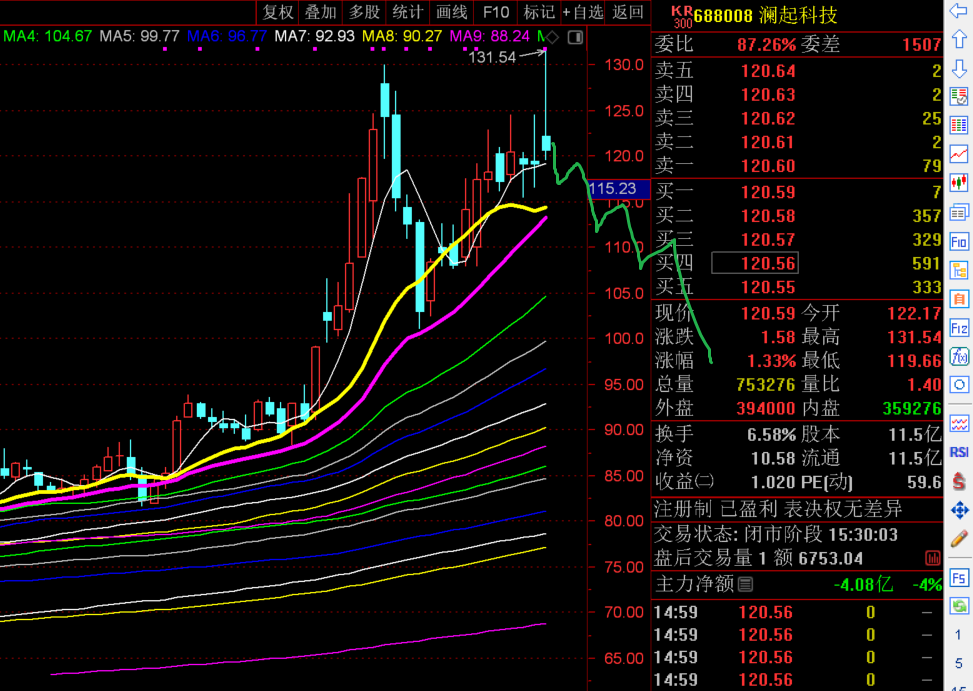Click the 返回 button
Image resolution: width=973 pixels, height=691 pixels.
click(x=628, y=12)
